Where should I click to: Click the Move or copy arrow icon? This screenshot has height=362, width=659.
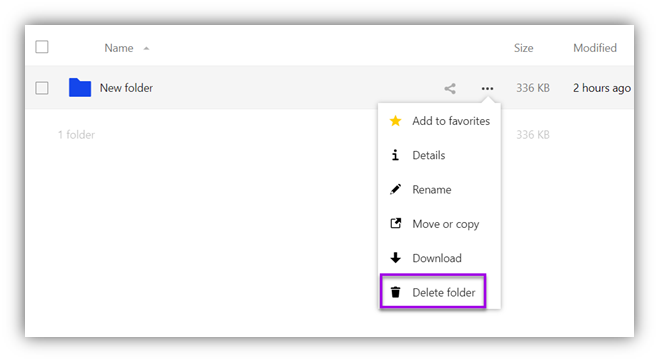pyautogui.click(x=395, y=223)
